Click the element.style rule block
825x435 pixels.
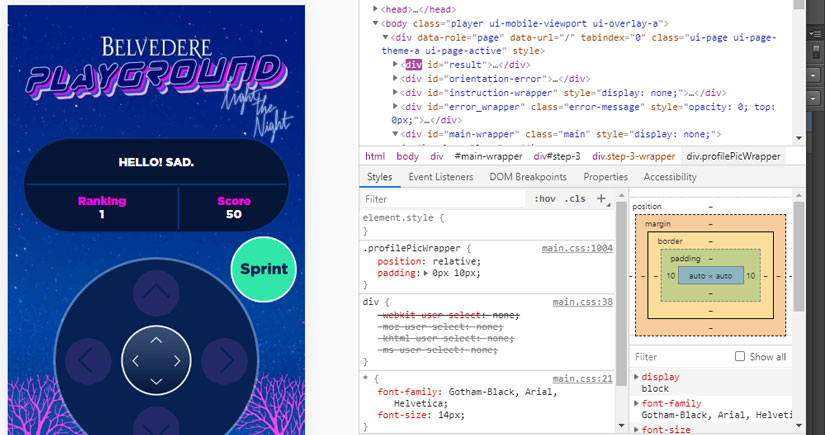coord(487,224)
